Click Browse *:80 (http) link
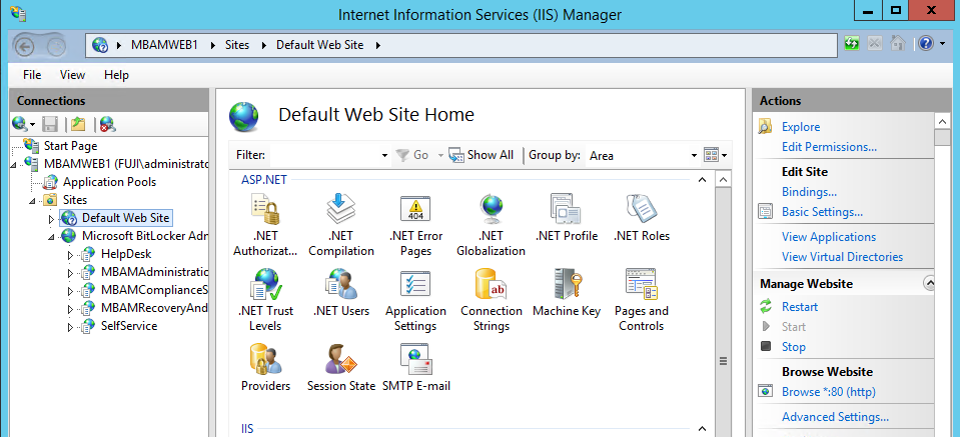 pos(828,392)
